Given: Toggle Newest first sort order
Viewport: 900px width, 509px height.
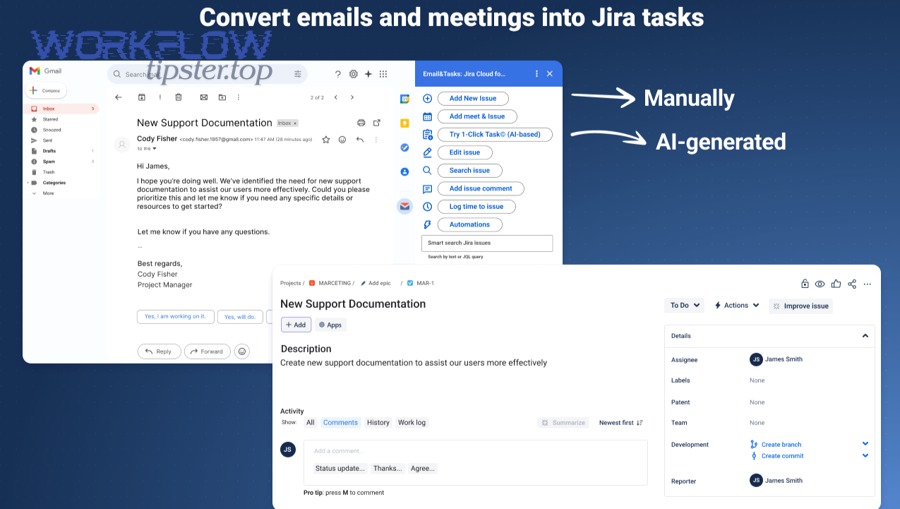Looking at the screenshot, I should coord(621,423).
